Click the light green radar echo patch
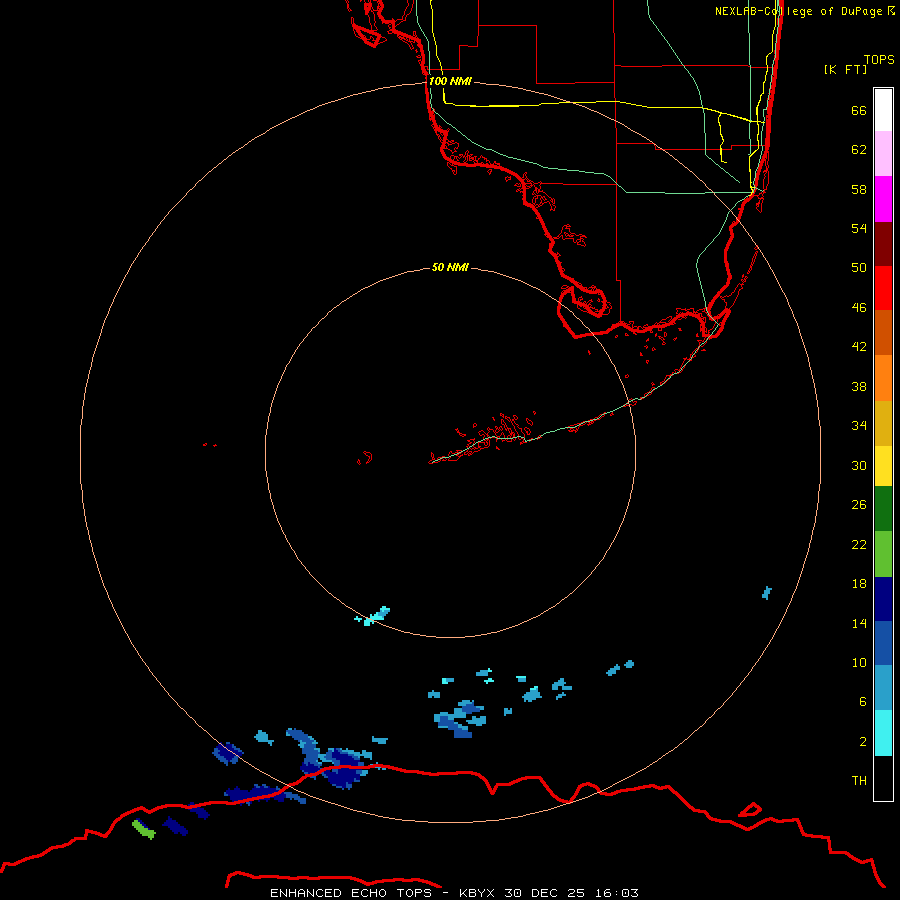Image resolution: width=900 pixels, height=900 pixels. 143,829
